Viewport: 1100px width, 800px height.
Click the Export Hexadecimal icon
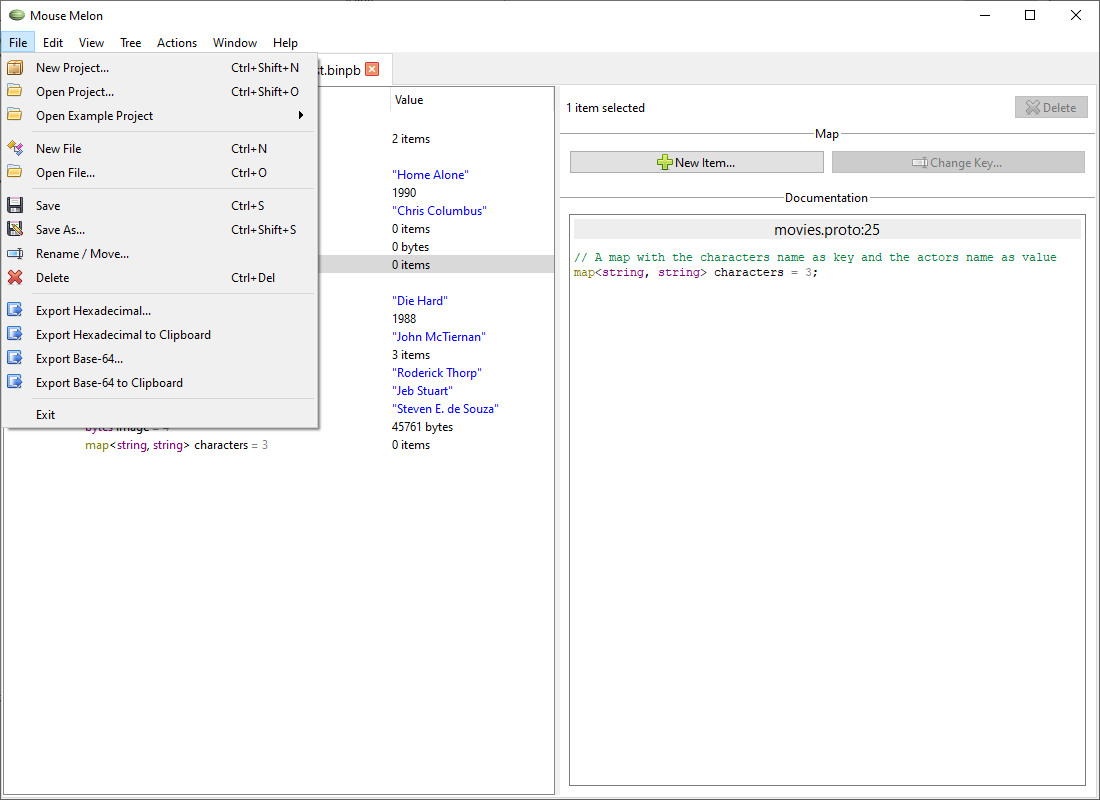click(15, 310)
